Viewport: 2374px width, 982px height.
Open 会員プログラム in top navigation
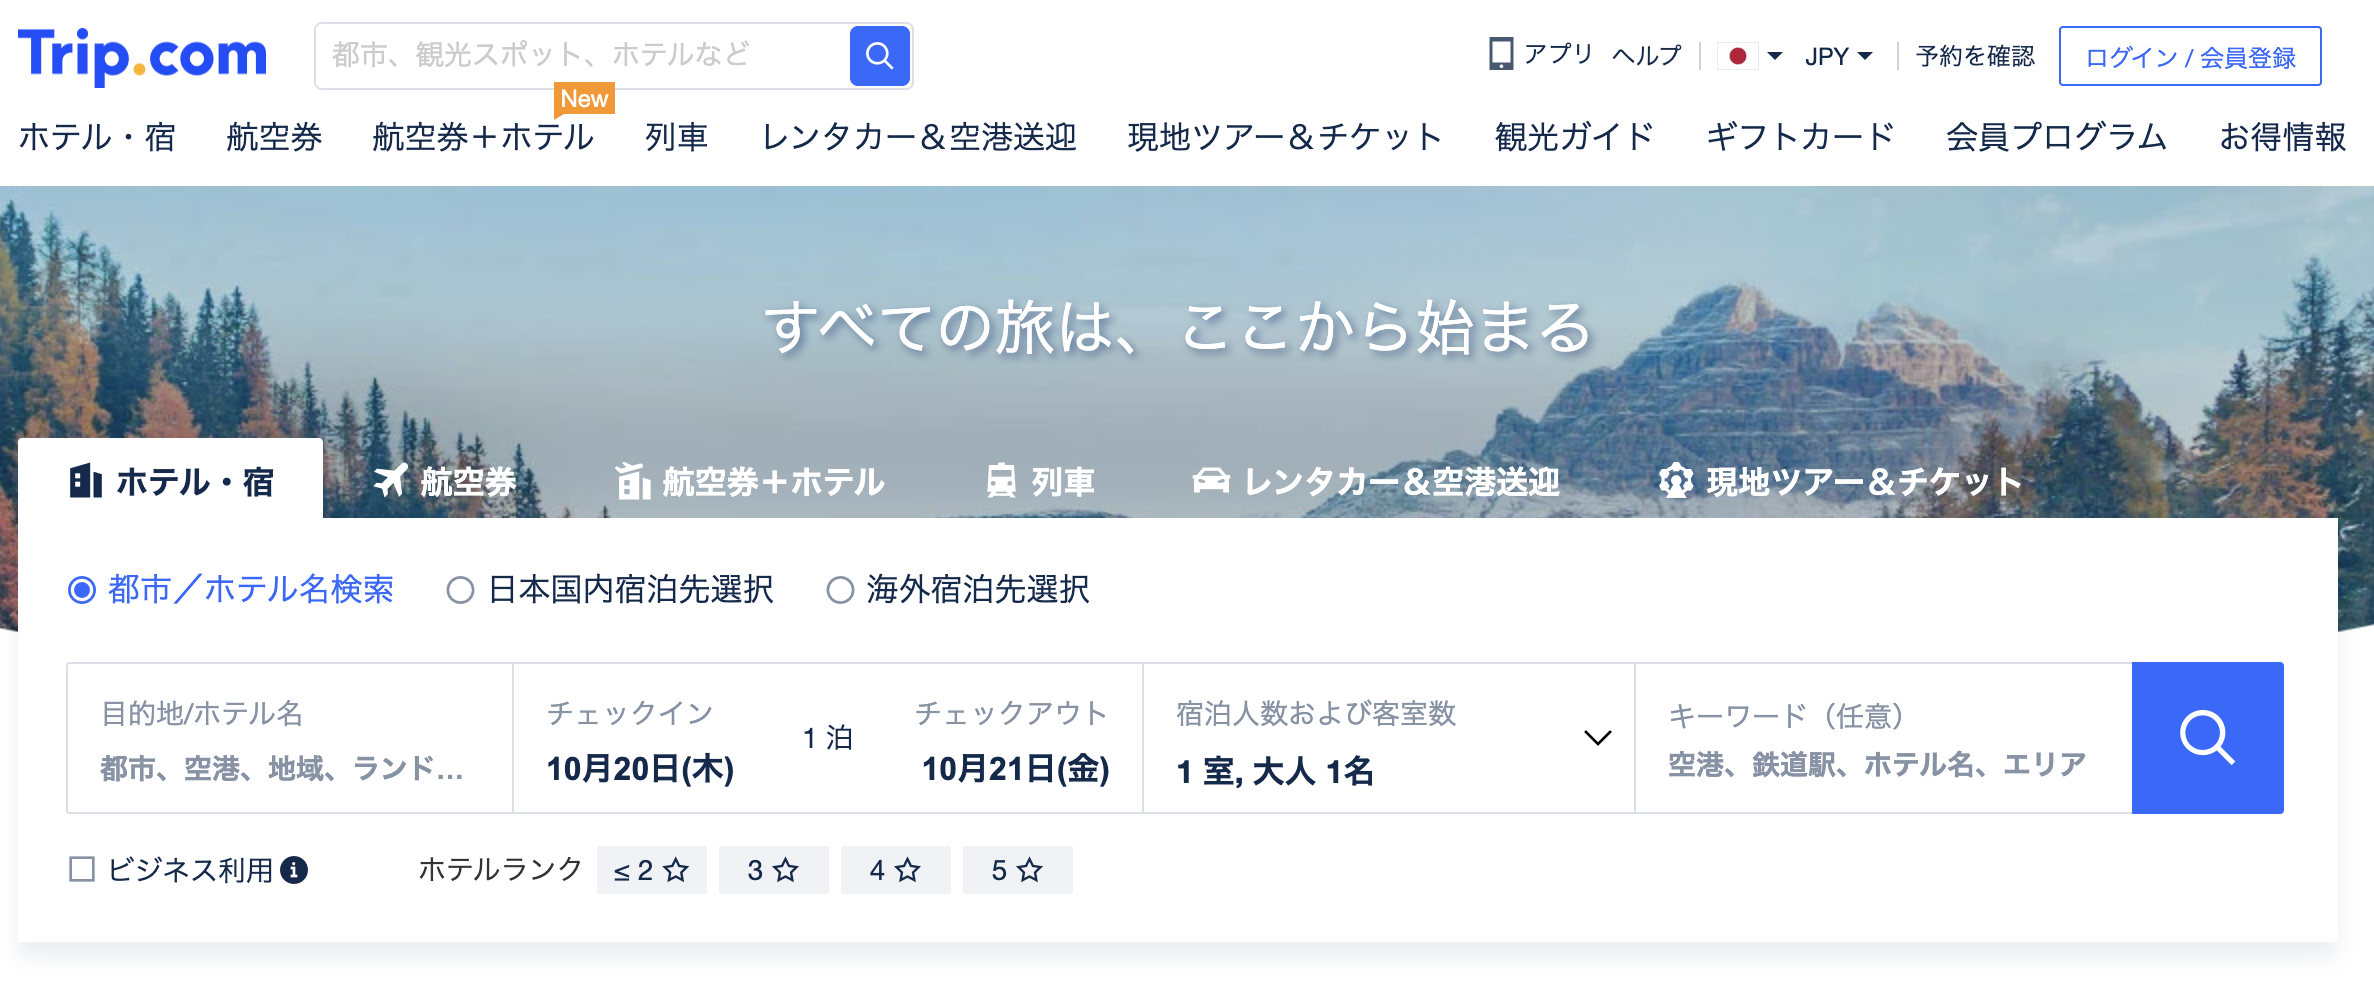click(x=2056, y=137)
